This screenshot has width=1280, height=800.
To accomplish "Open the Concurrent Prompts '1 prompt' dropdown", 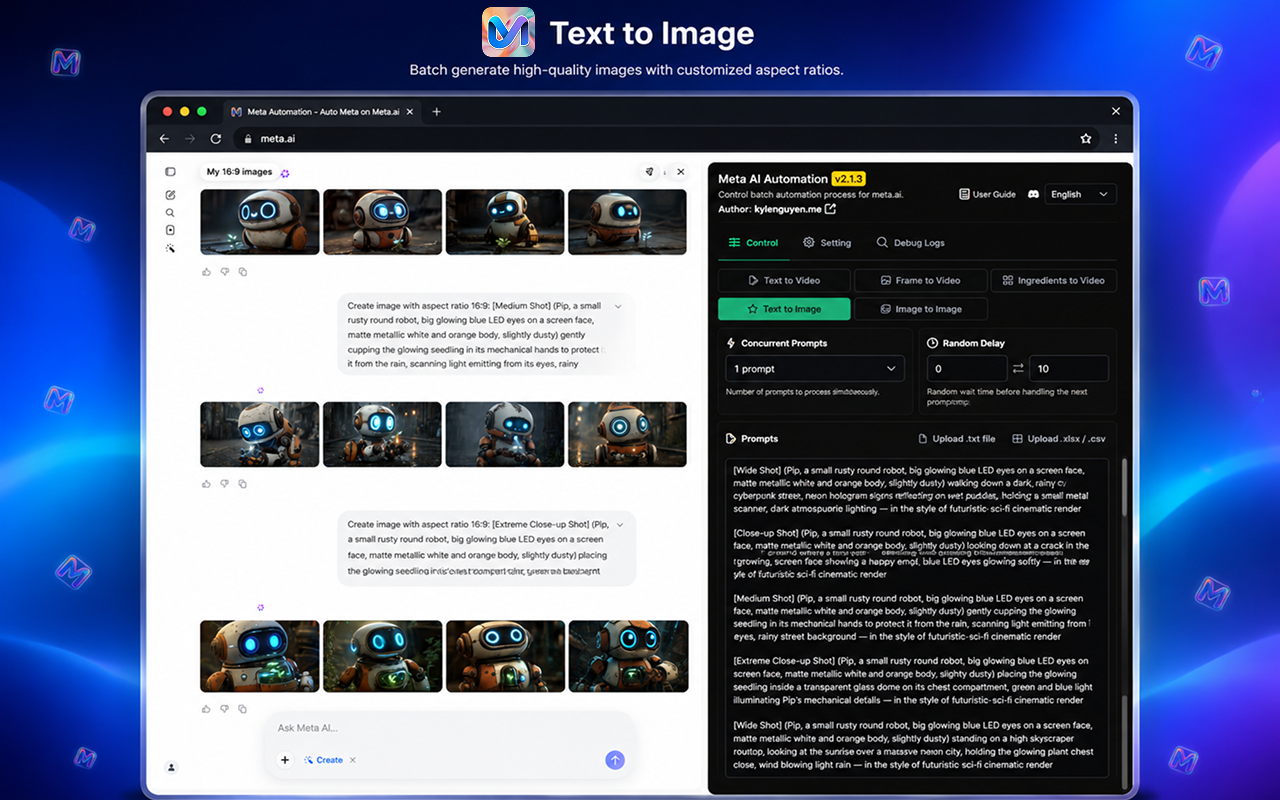I will (x=815, y=369).
